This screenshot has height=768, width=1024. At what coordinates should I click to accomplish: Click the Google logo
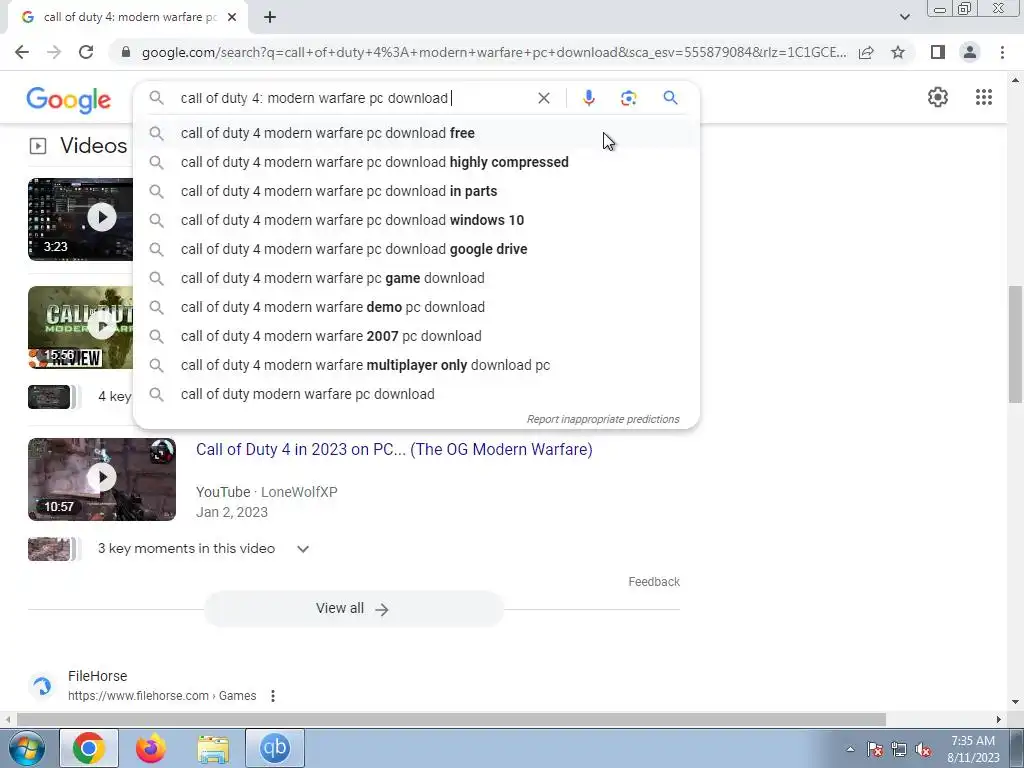(69, 100)
